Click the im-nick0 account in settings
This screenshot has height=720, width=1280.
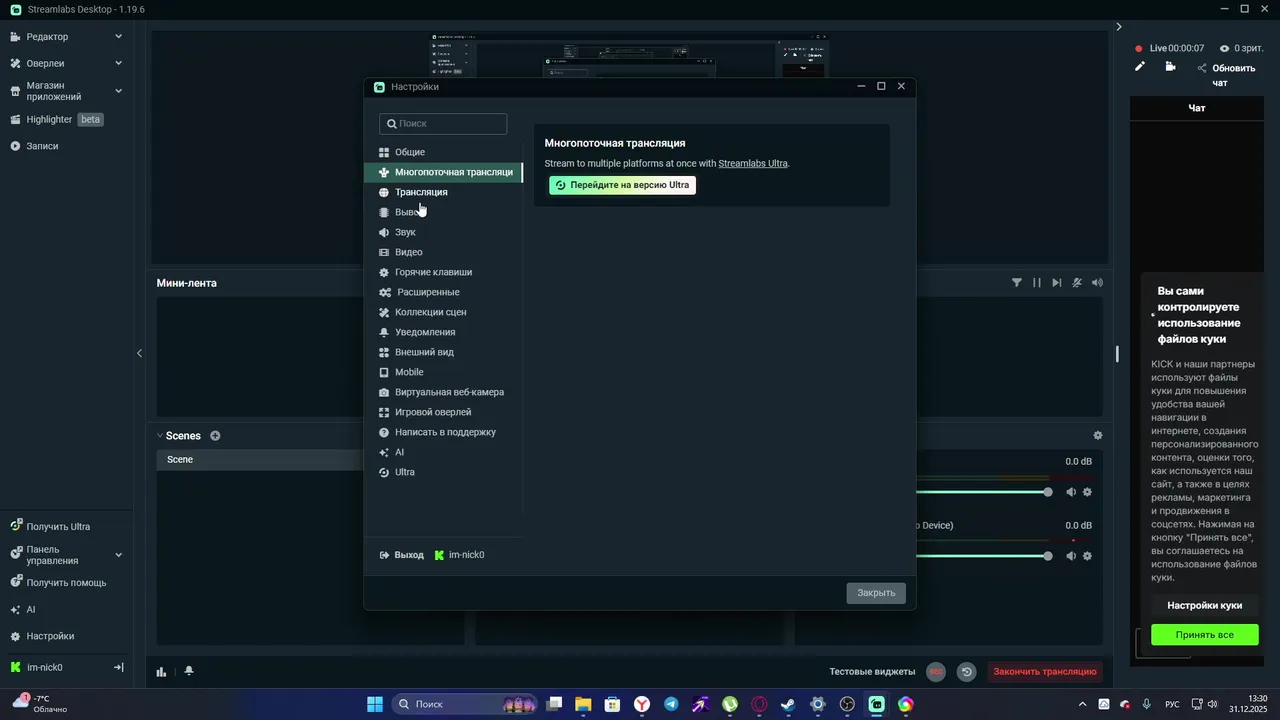(x=460, y=555)
